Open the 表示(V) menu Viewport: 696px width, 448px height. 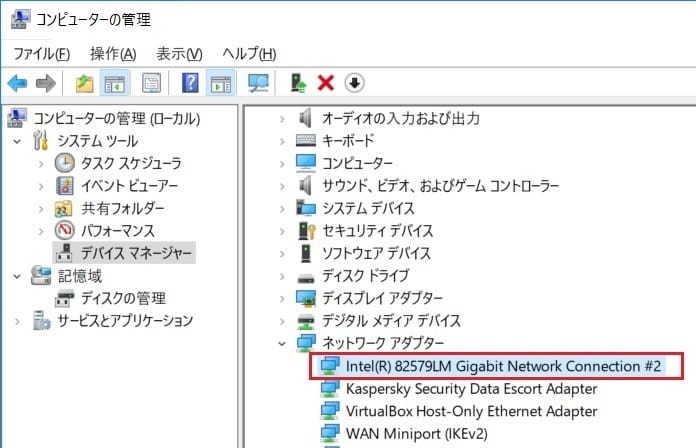point(179,53)
